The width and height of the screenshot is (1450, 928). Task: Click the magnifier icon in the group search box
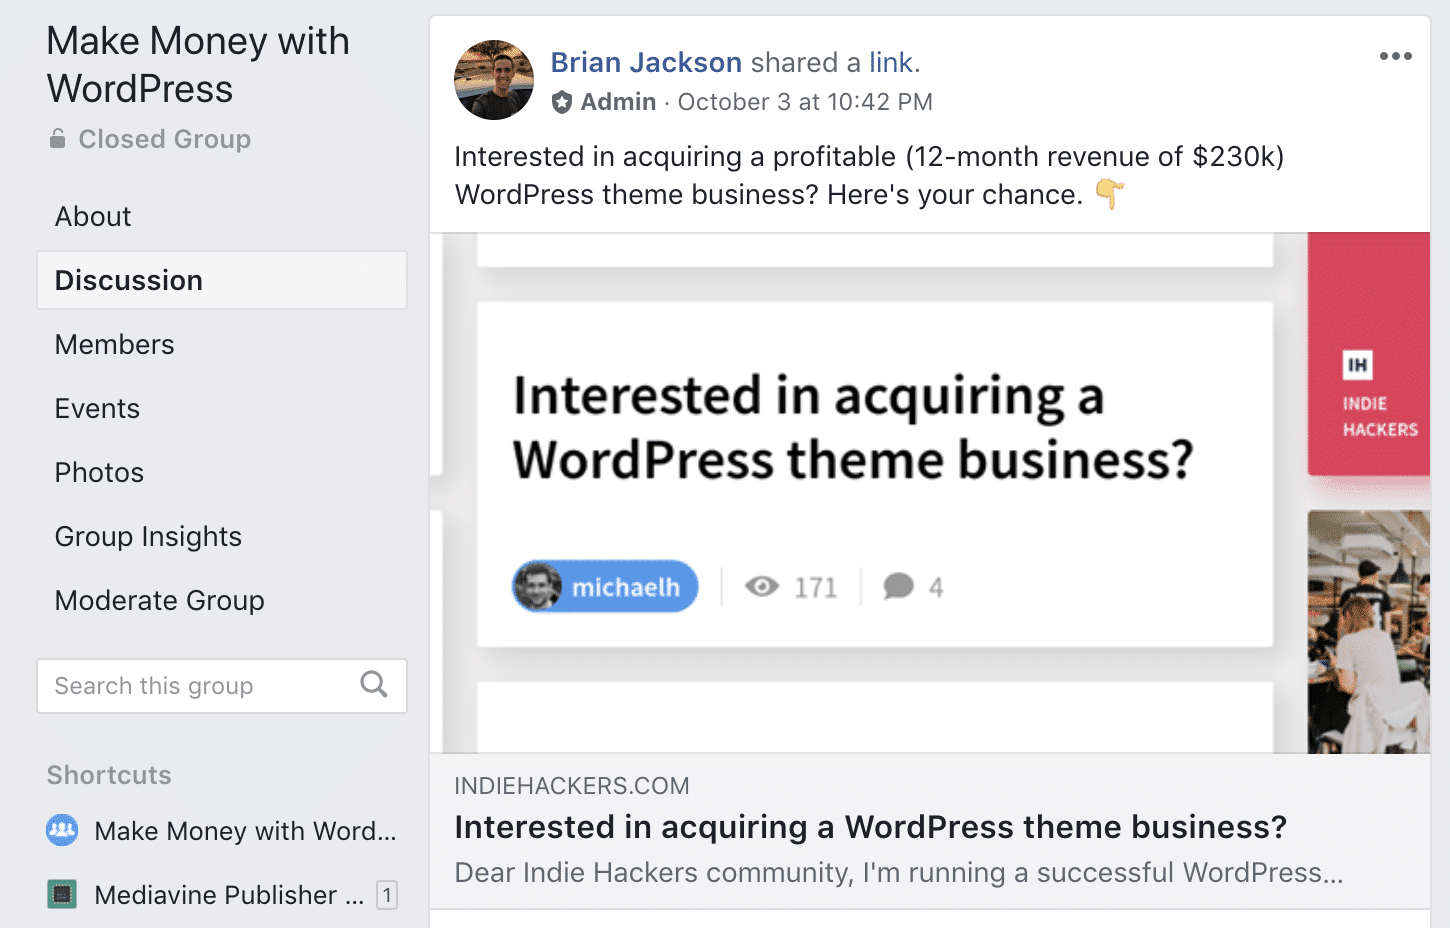pyautogui.click(x=373, y=685)
